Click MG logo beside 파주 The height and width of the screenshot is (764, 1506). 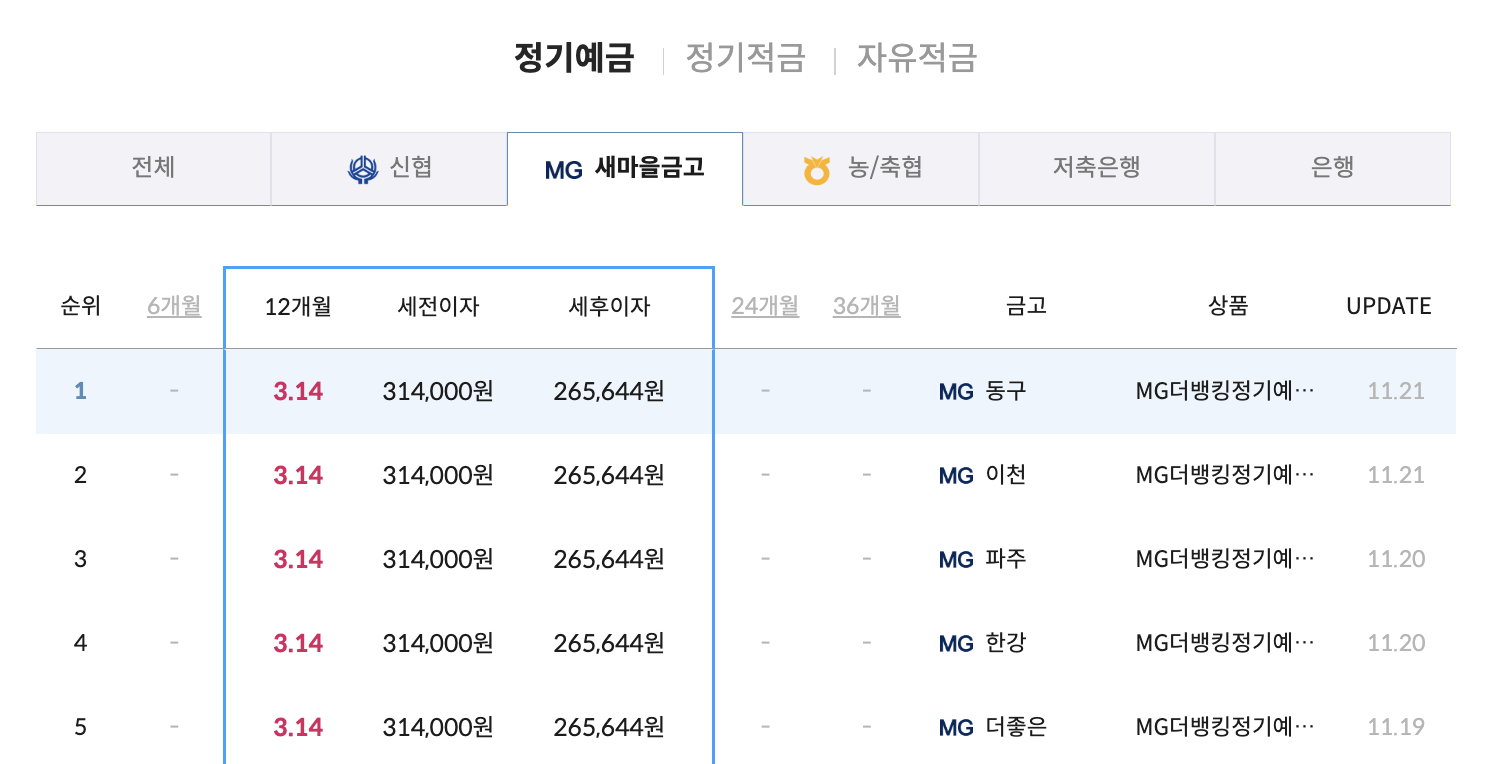[x=956, y=561]
